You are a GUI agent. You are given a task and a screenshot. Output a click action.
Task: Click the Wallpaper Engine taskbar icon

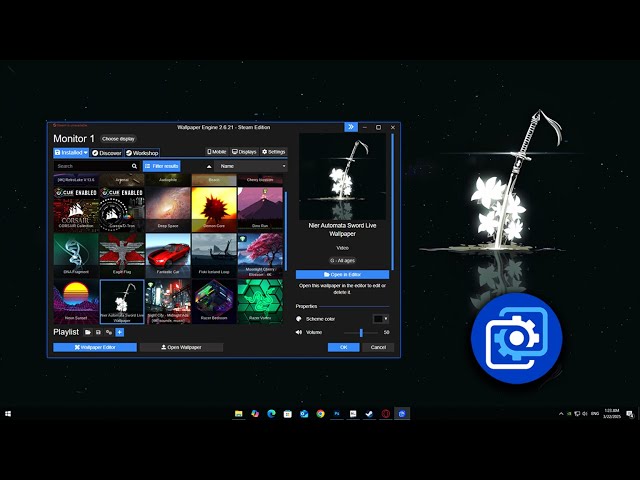[x=402, y=414]
